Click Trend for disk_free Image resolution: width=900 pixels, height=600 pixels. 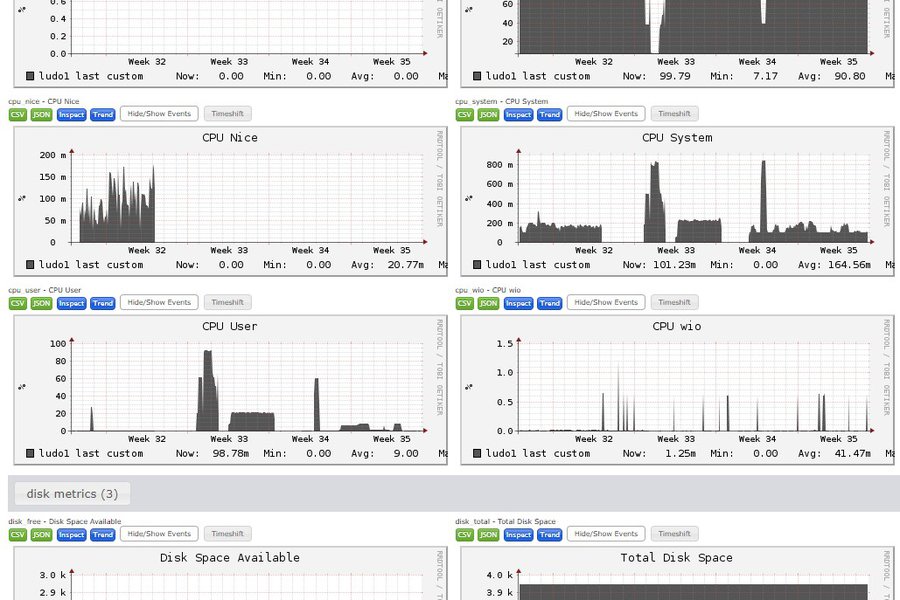pyautogui.click(x=103, y=535)
